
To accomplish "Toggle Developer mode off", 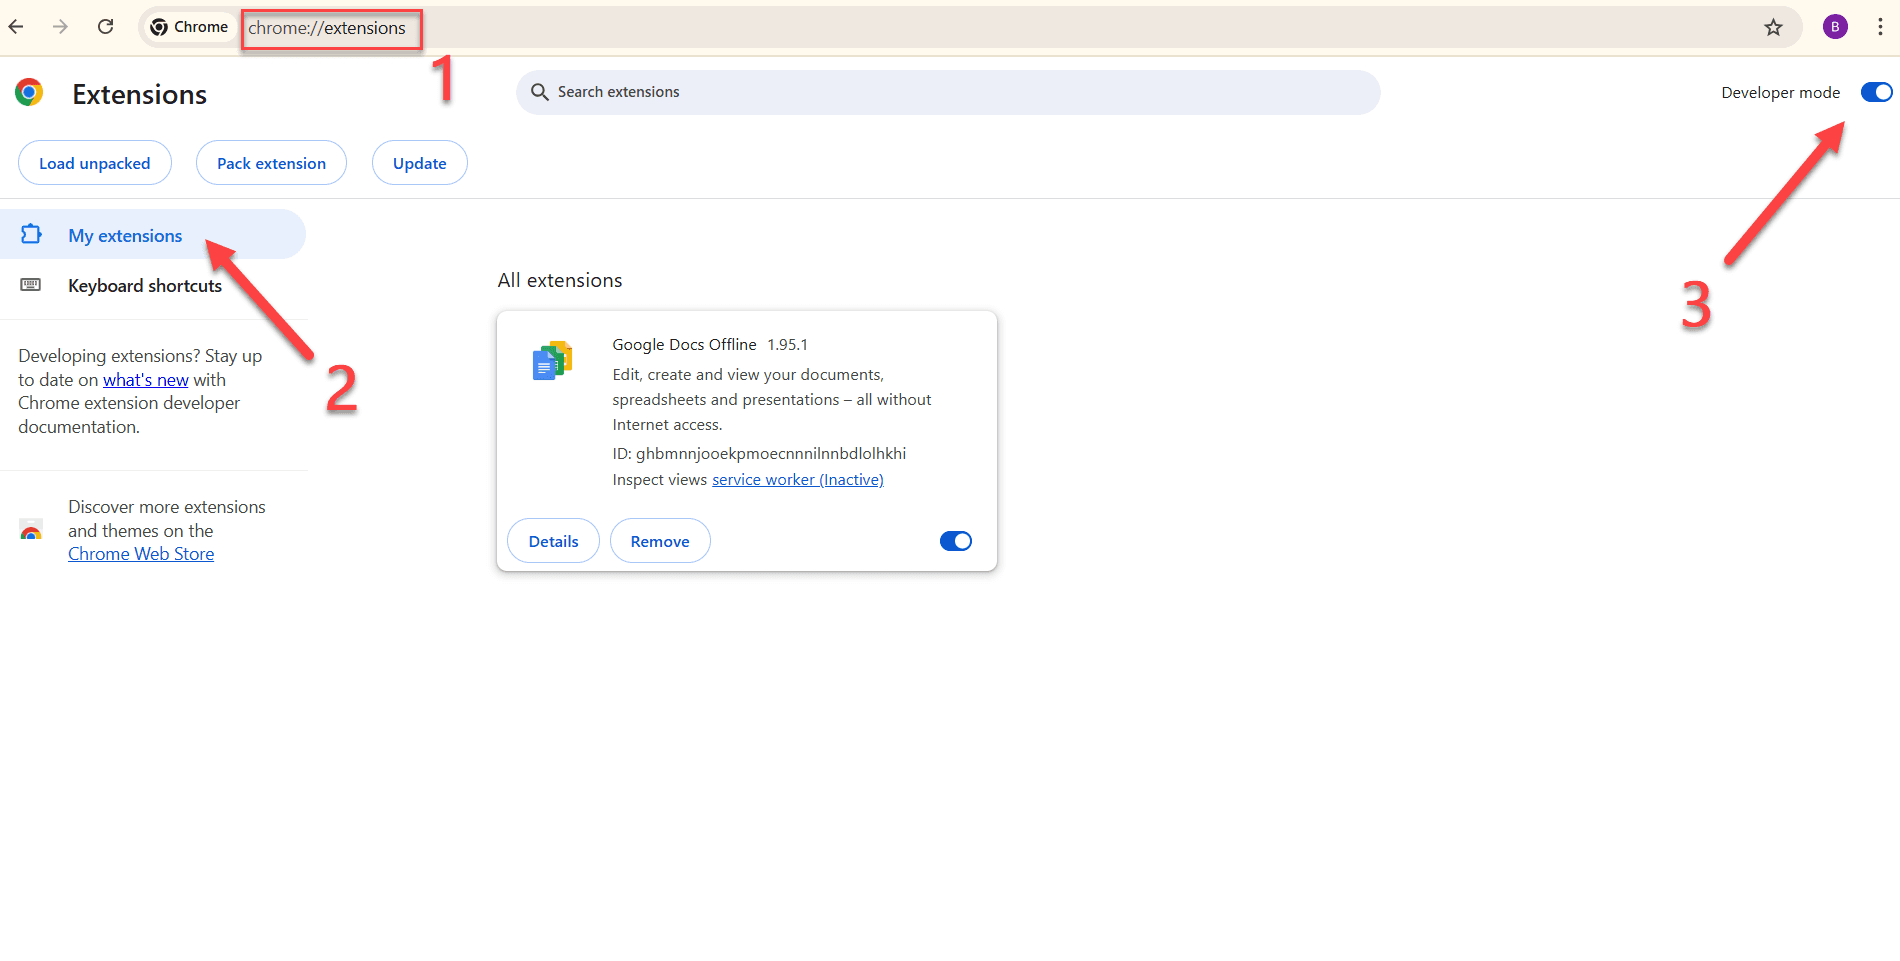I will [1876, 92].
